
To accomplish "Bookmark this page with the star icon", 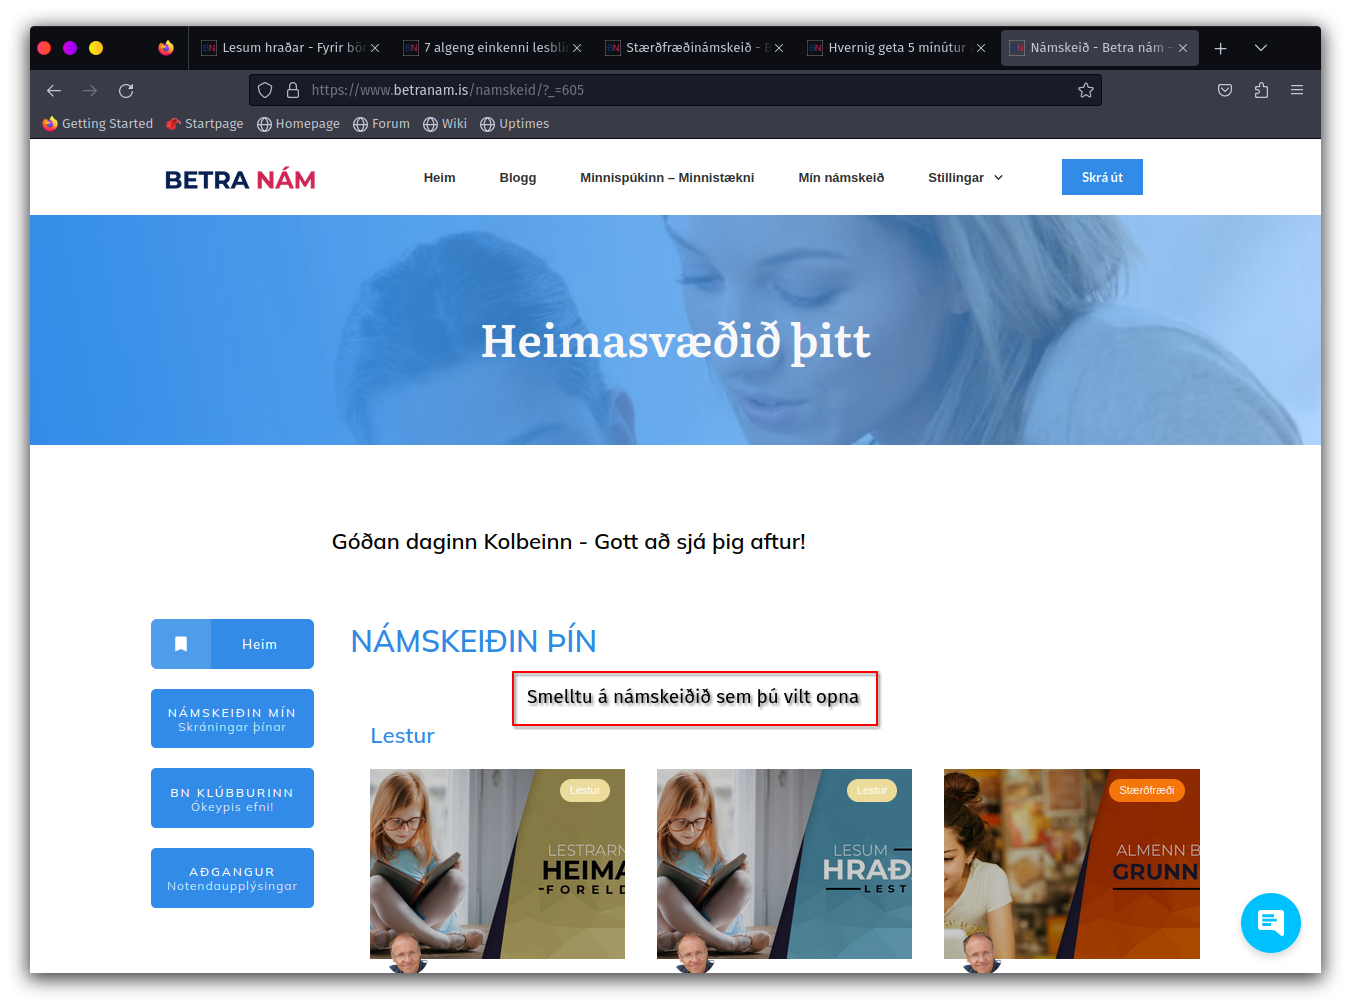I will click(1086, 90).
